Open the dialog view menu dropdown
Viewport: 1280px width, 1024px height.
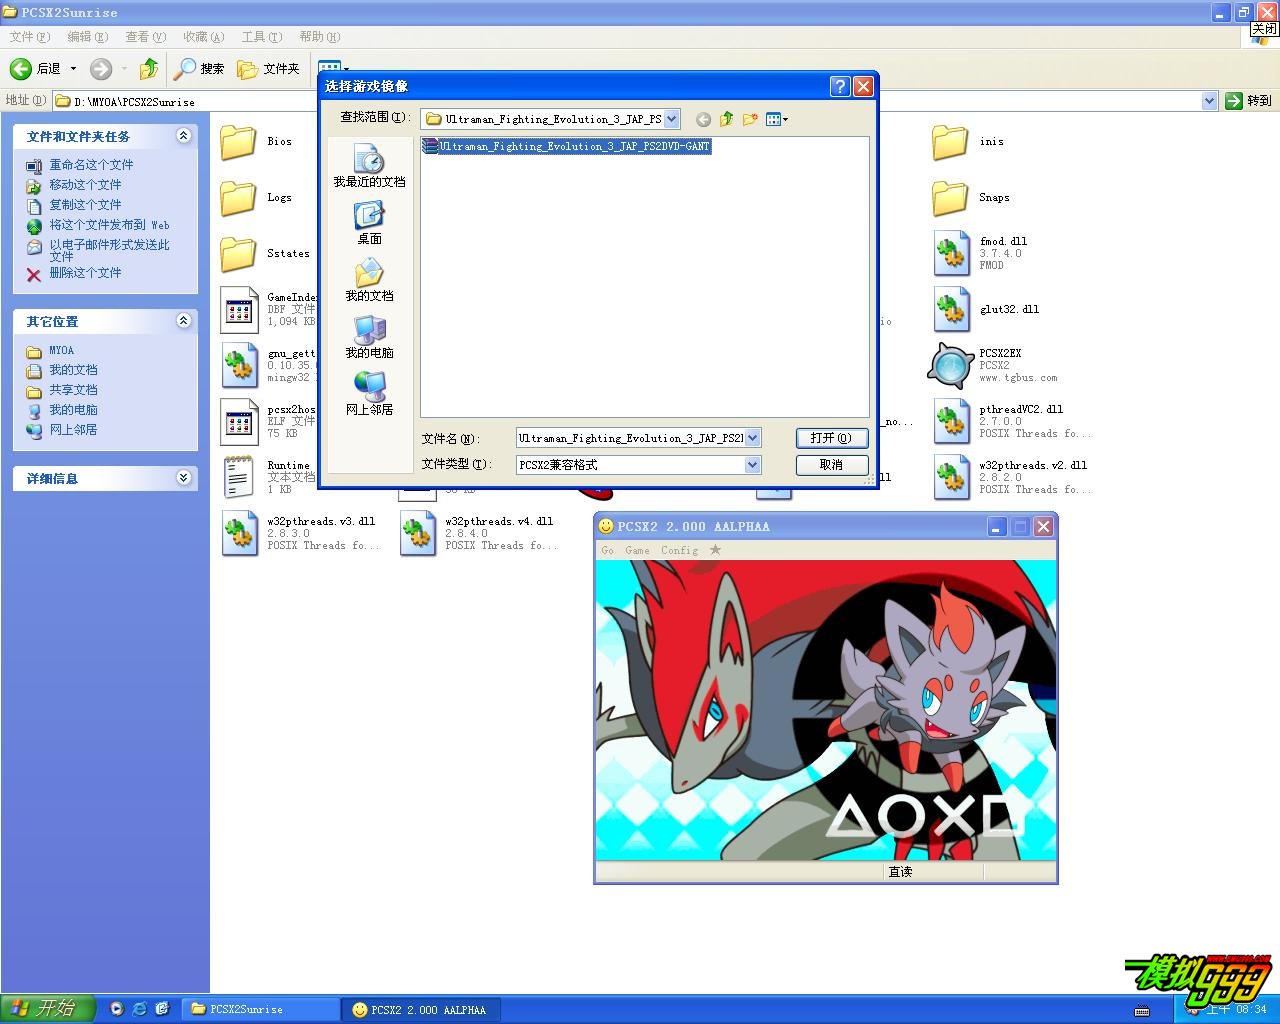click(x=777, y=119)
